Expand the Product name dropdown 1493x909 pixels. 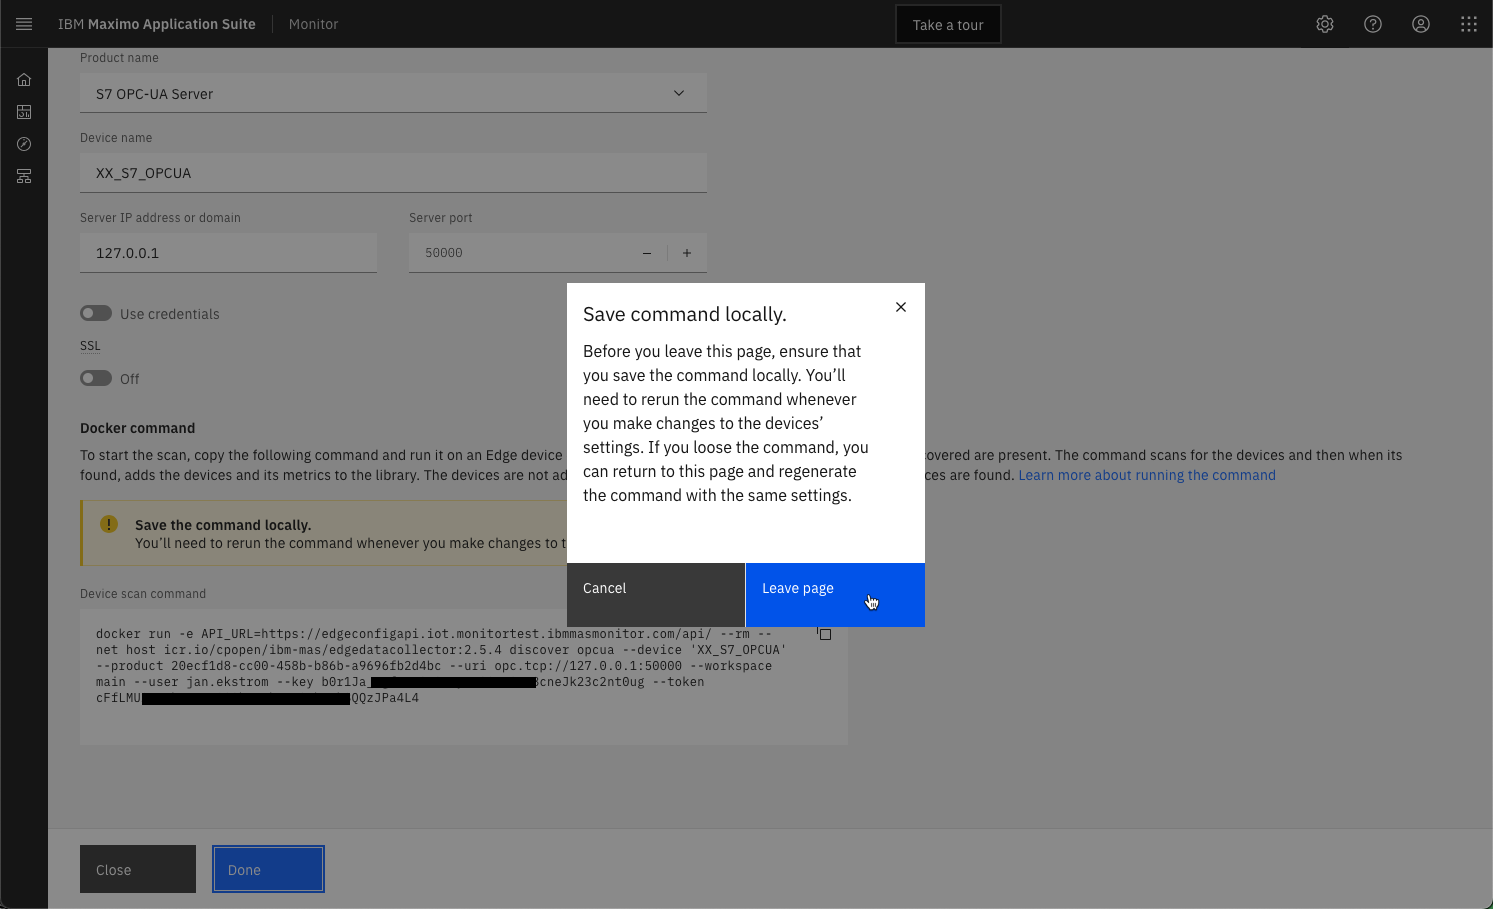point(393,93)
